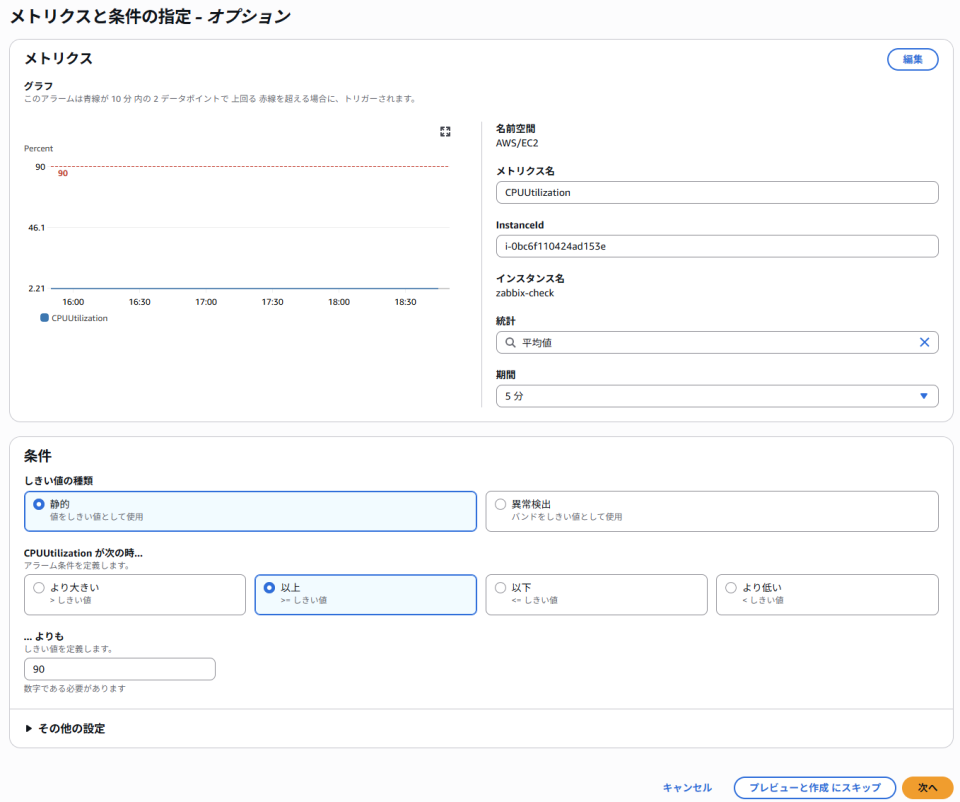
Task: Click the InstanceId input field
Action: pyautogui.click(x=717, y=246)
